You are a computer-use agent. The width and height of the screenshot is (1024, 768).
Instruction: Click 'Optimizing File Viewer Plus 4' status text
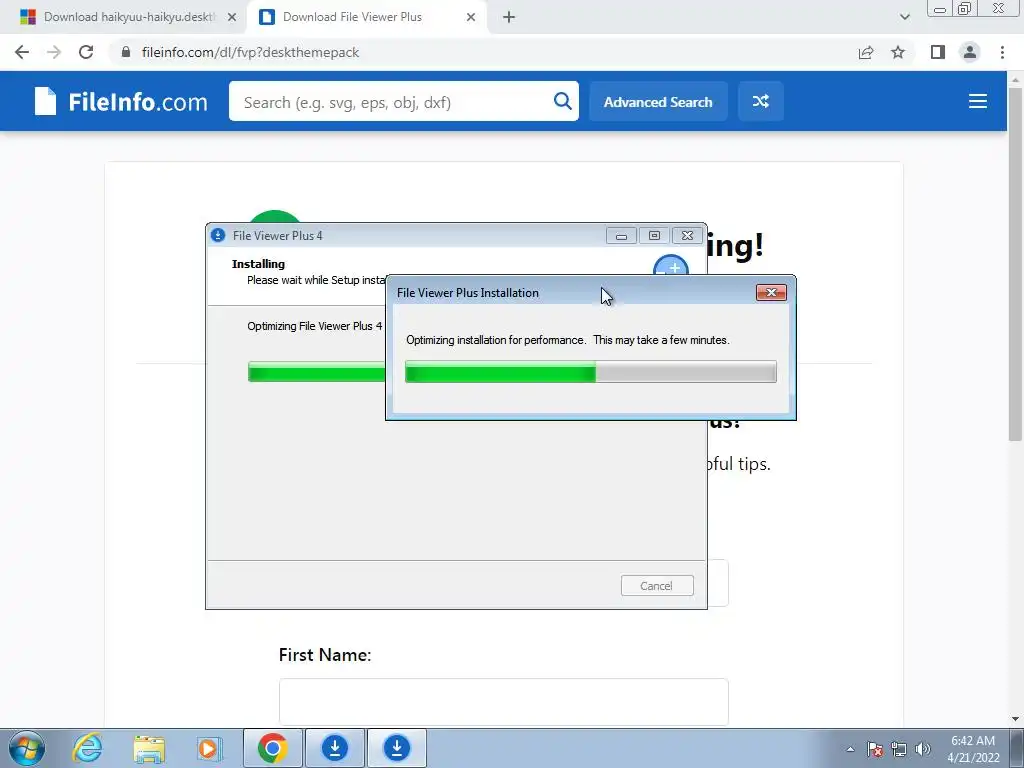pos(315,326)
